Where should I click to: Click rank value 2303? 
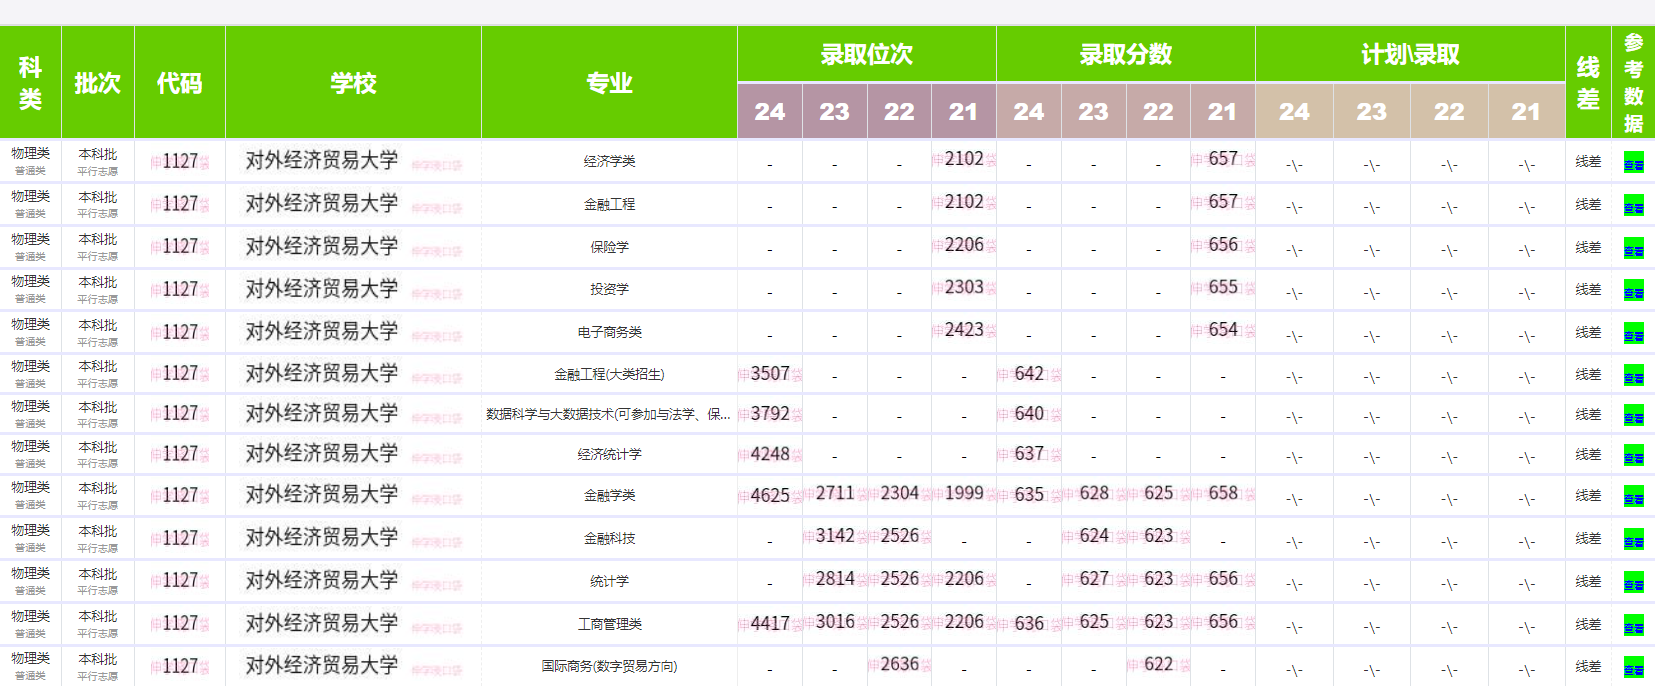pyautogui.click(x=964, y=287)
